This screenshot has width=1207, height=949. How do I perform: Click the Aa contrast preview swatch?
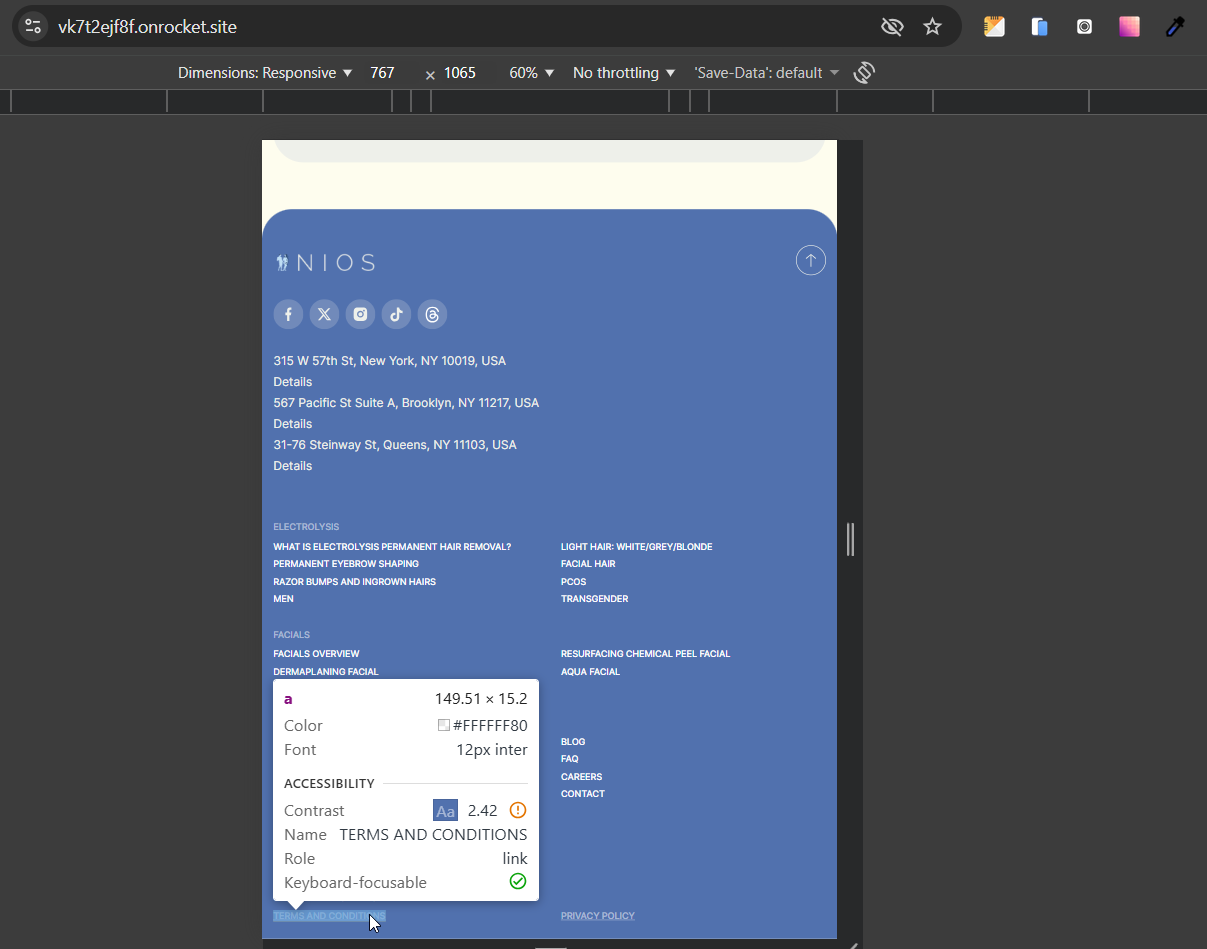pyautogui.click(x=445, y=811)
